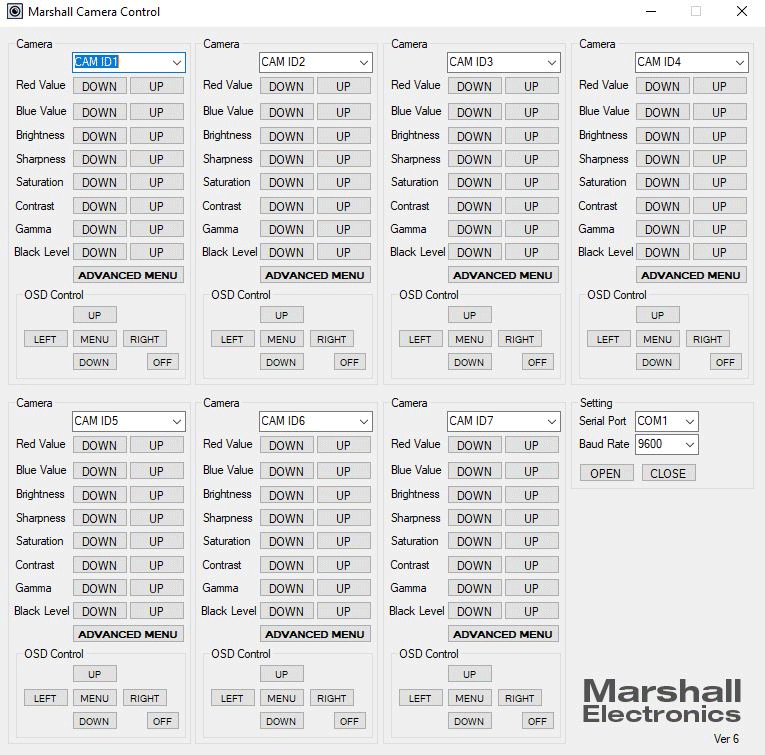
Task: Click OSD Control UP for CAM ID5
Action: [95, 674]
